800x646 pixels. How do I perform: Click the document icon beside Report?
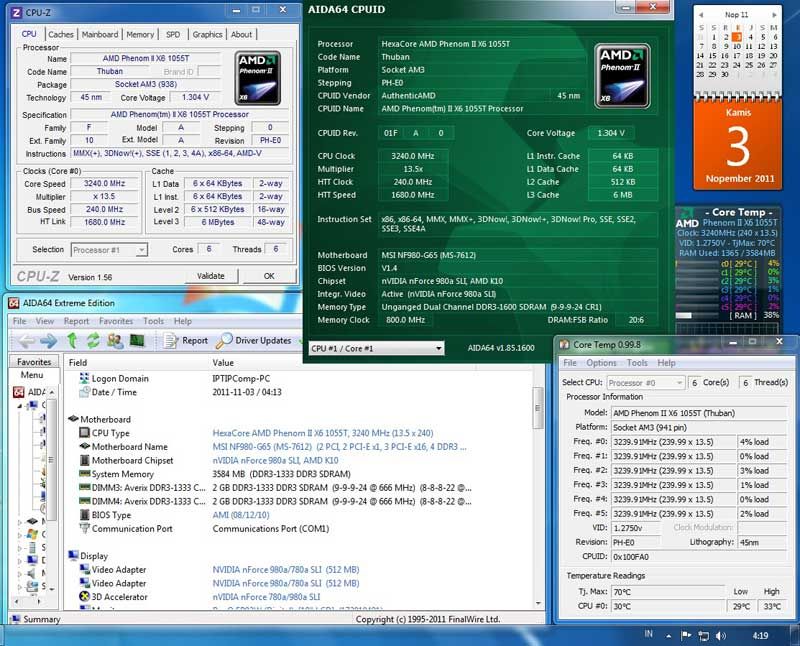(x=171, y=340)
